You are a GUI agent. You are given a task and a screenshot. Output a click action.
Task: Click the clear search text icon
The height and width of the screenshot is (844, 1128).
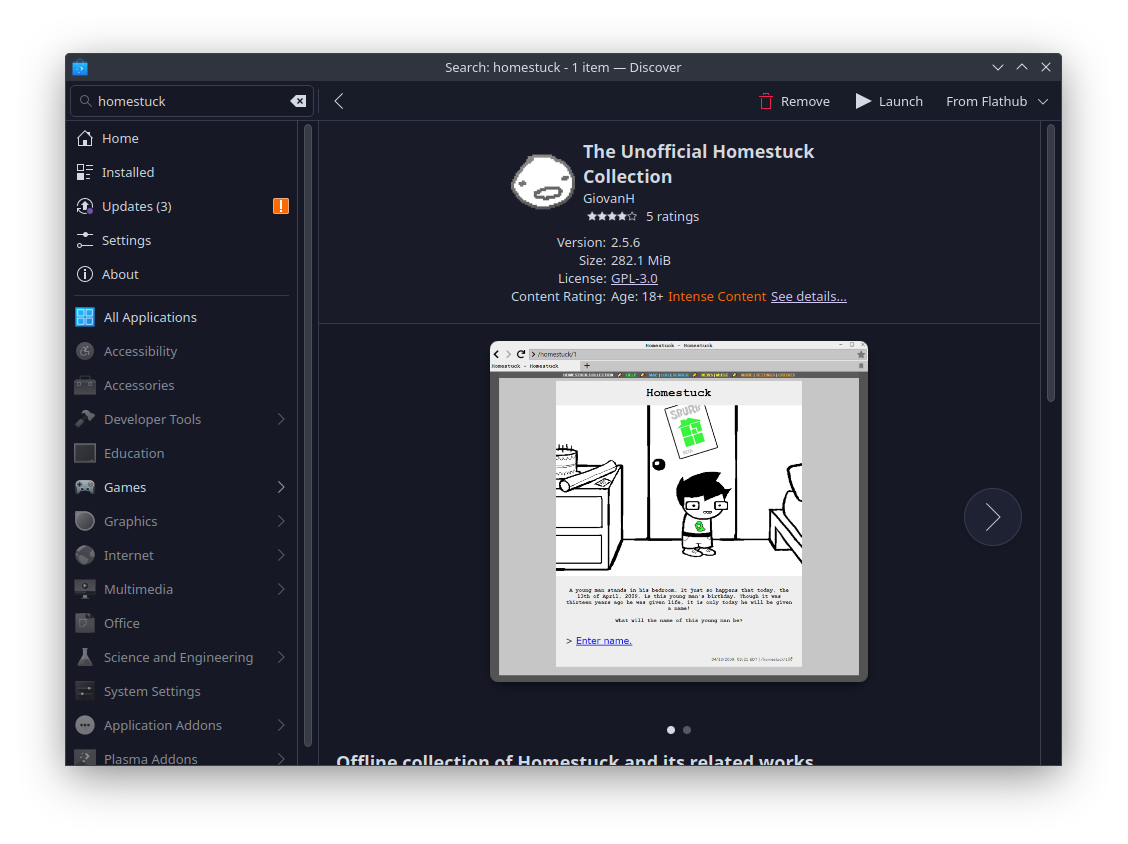pos(298,101)
